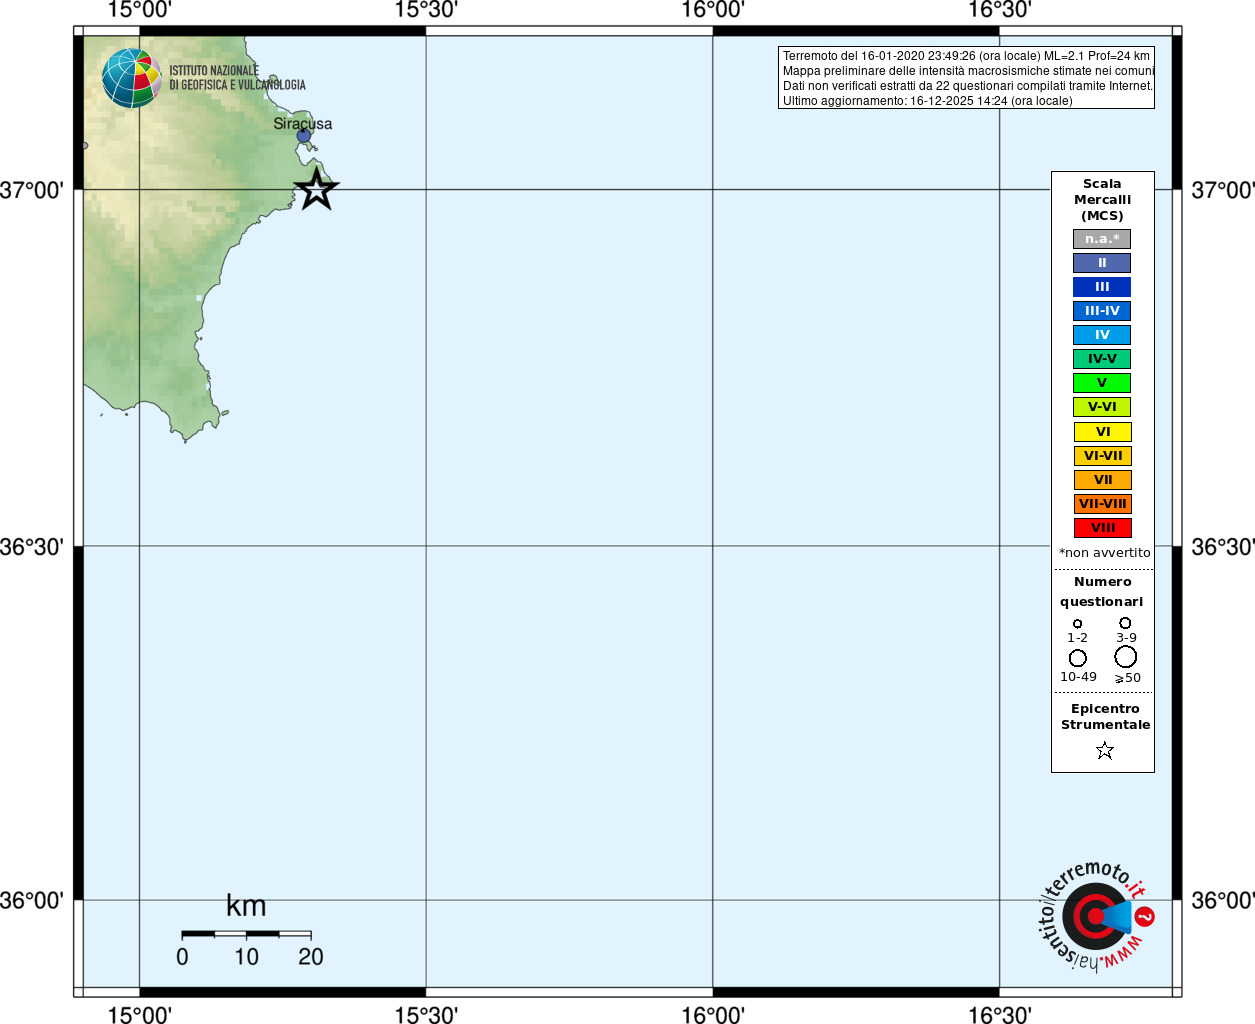Click the Siracusa city label
This screenshot has width=1255, height=1024.
coord(303,124)
